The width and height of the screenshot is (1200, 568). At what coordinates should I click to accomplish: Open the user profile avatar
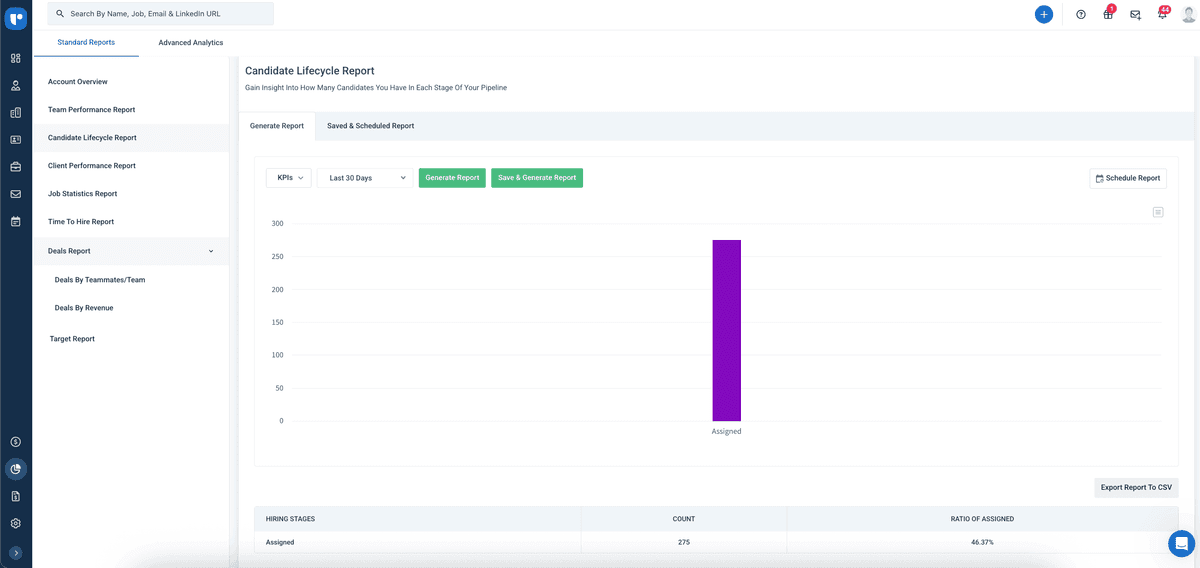pos(1189,14)
